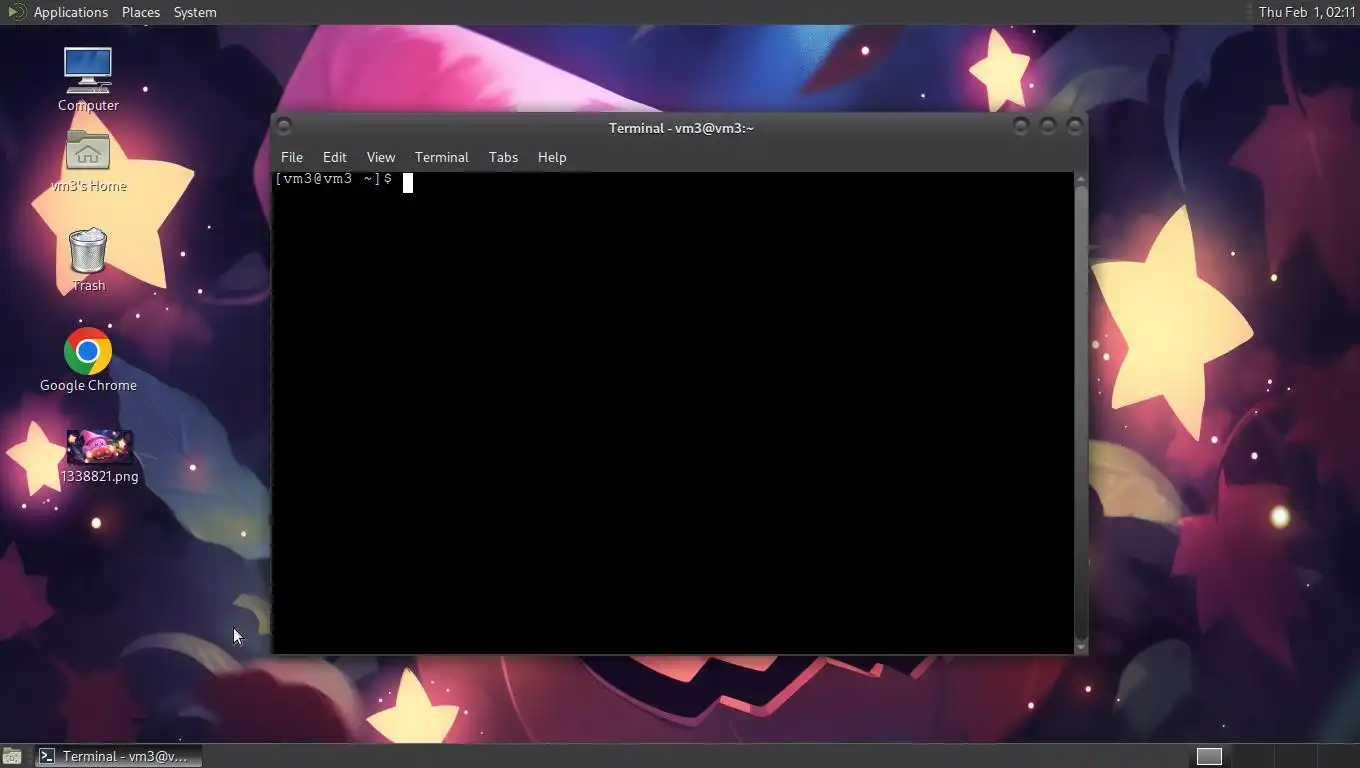Open the File menu in Terminal

292,157
